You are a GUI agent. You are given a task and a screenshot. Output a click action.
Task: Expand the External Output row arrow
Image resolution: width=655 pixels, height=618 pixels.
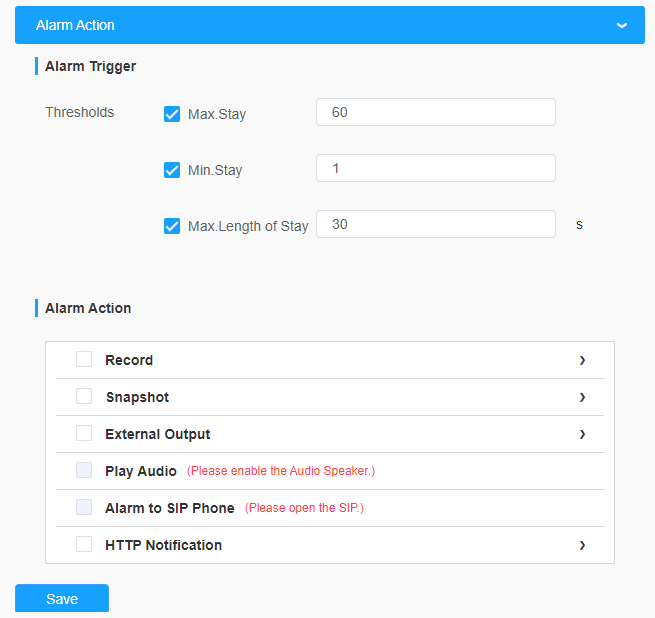tap(582, 434)
